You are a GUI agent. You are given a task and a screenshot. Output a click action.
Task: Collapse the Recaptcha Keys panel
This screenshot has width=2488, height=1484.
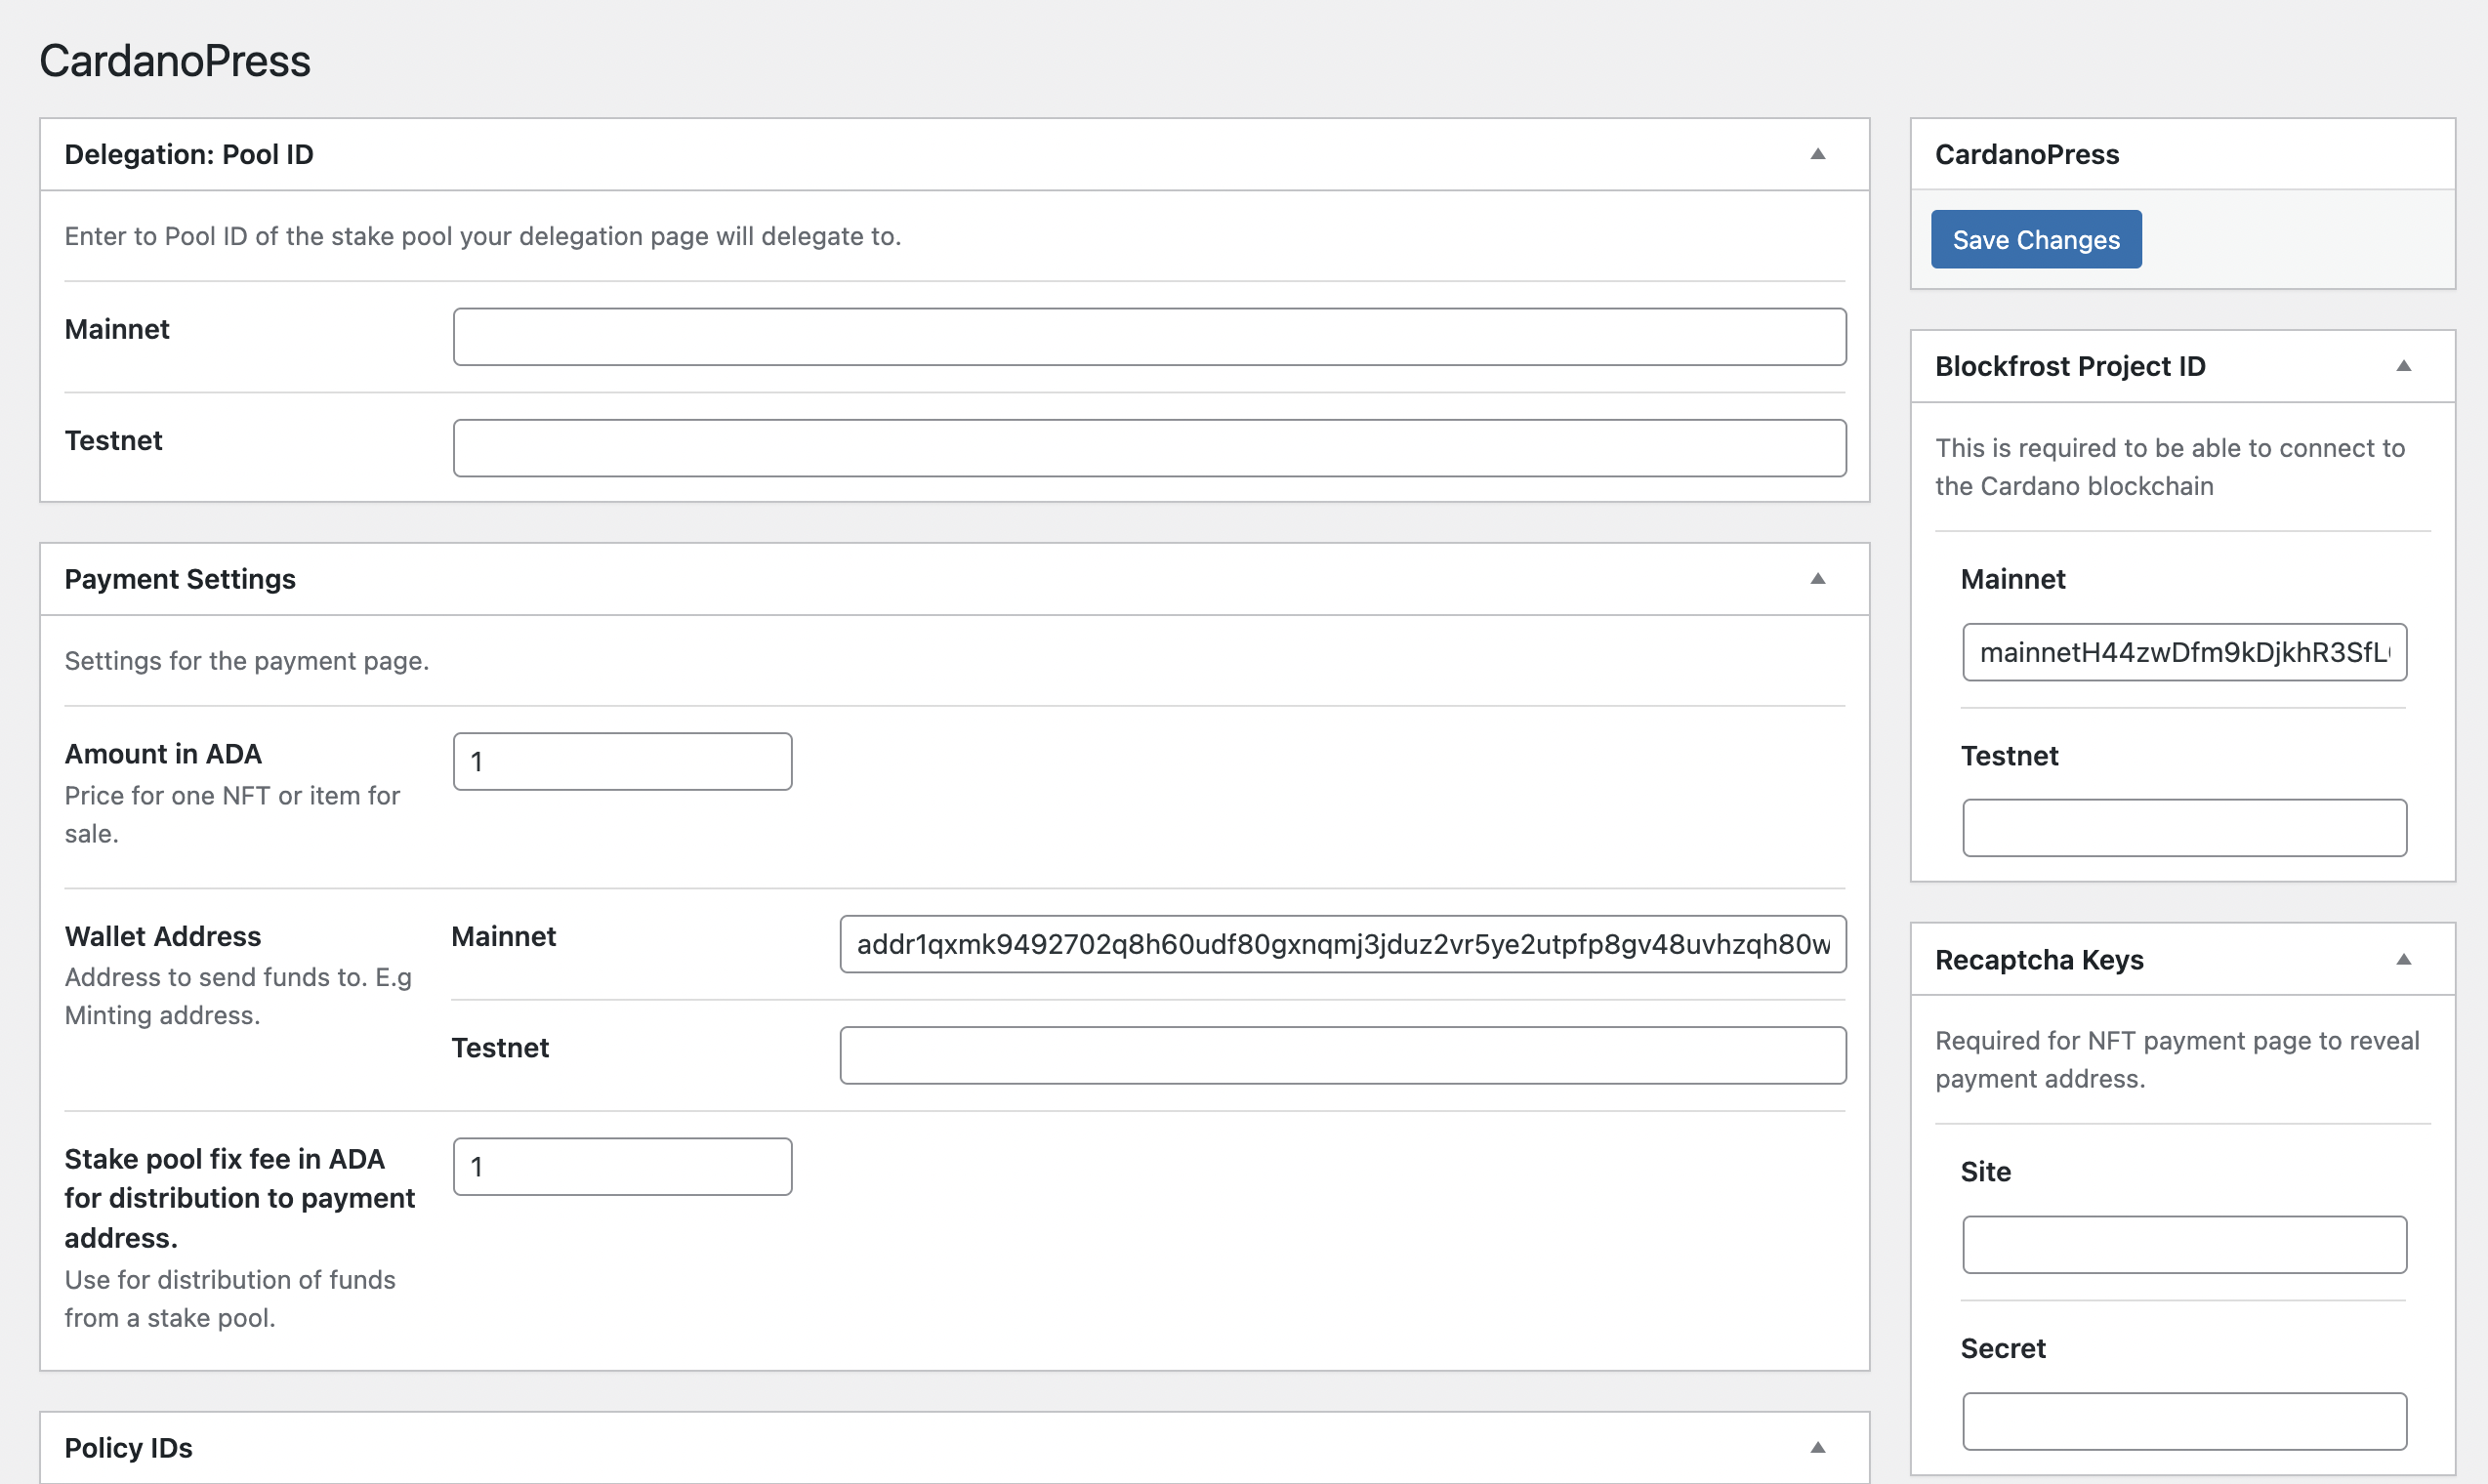[2403, 960]
